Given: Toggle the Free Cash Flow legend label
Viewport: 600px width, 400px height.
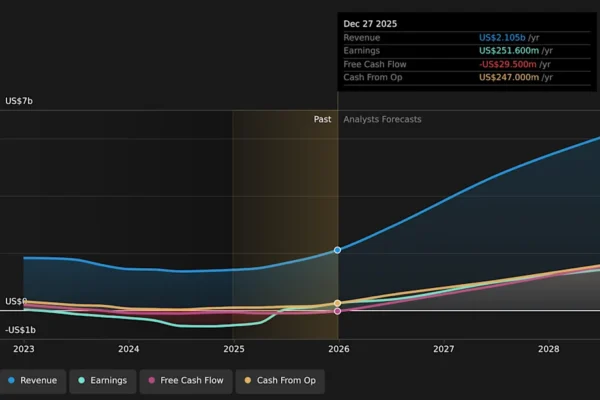Looking at the screenshot, I should (194, 380).
